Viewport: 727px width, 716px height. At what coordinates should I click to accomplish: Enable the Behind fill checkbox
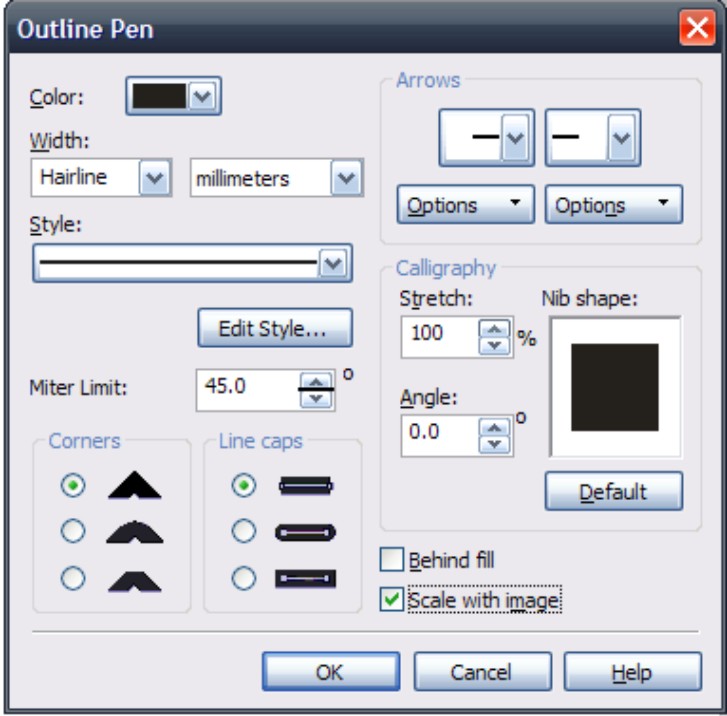(391, 559)
